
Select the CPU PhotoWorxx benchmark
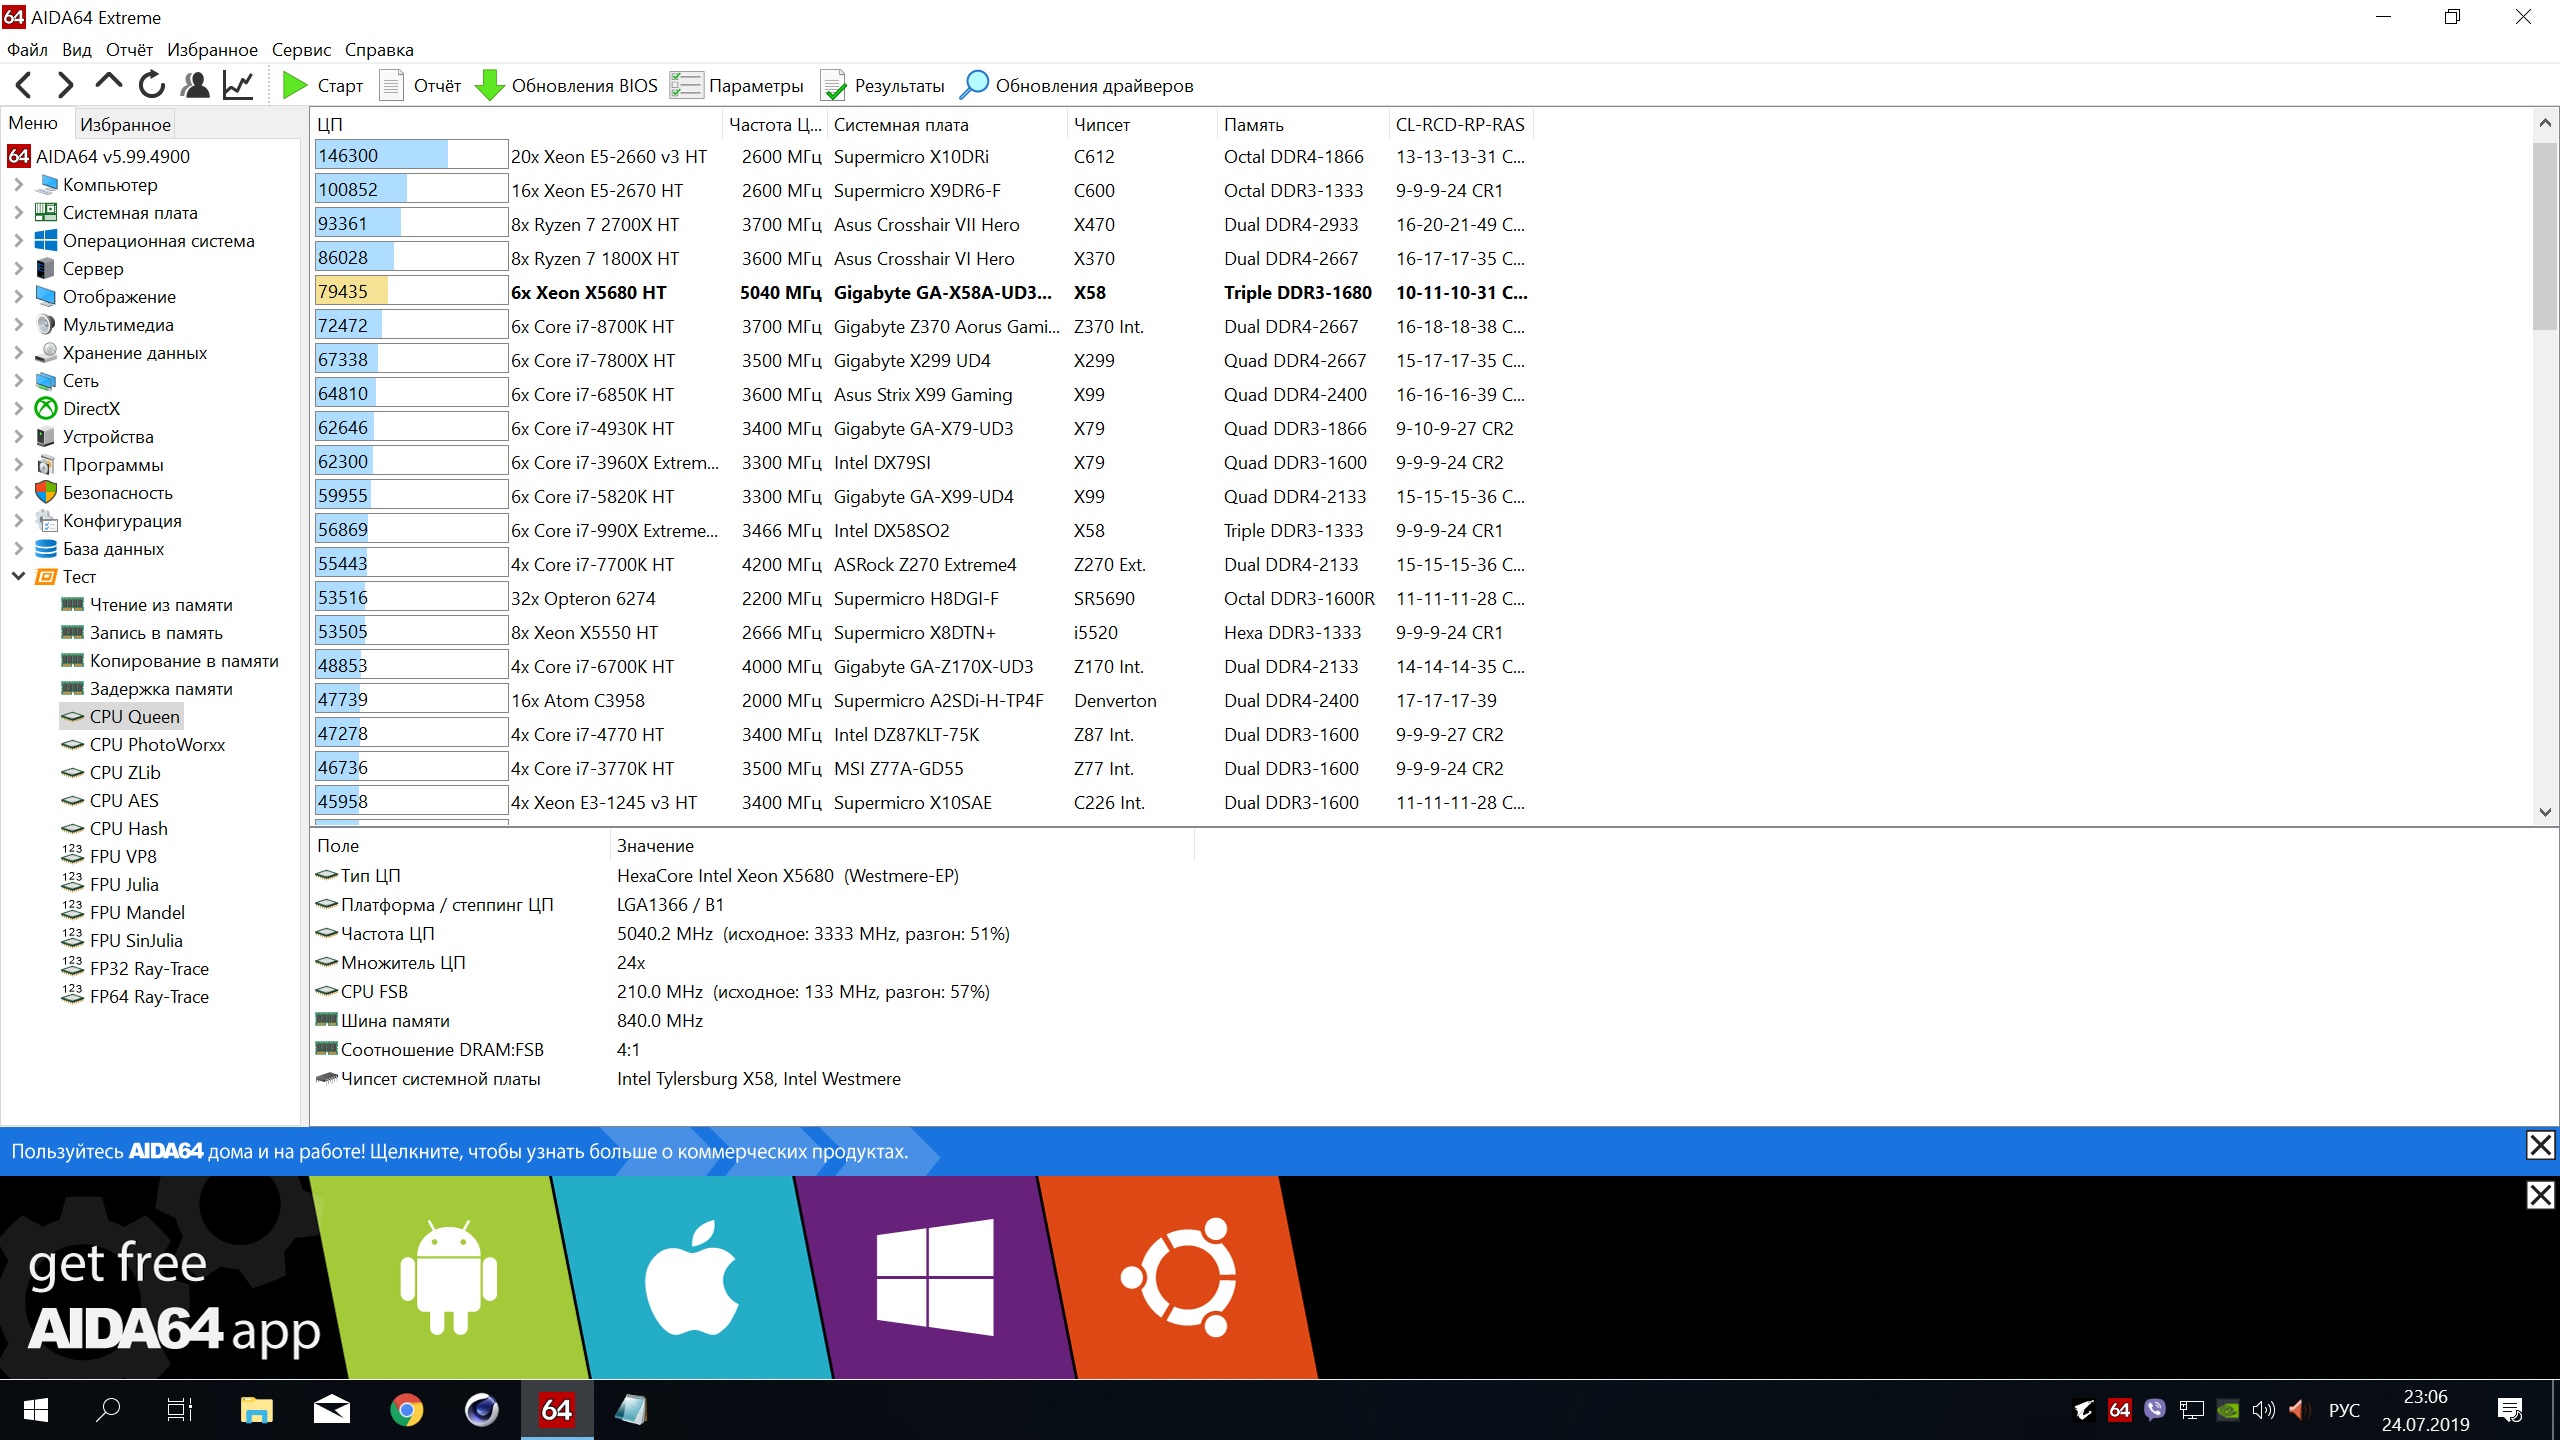pos(157,745)
